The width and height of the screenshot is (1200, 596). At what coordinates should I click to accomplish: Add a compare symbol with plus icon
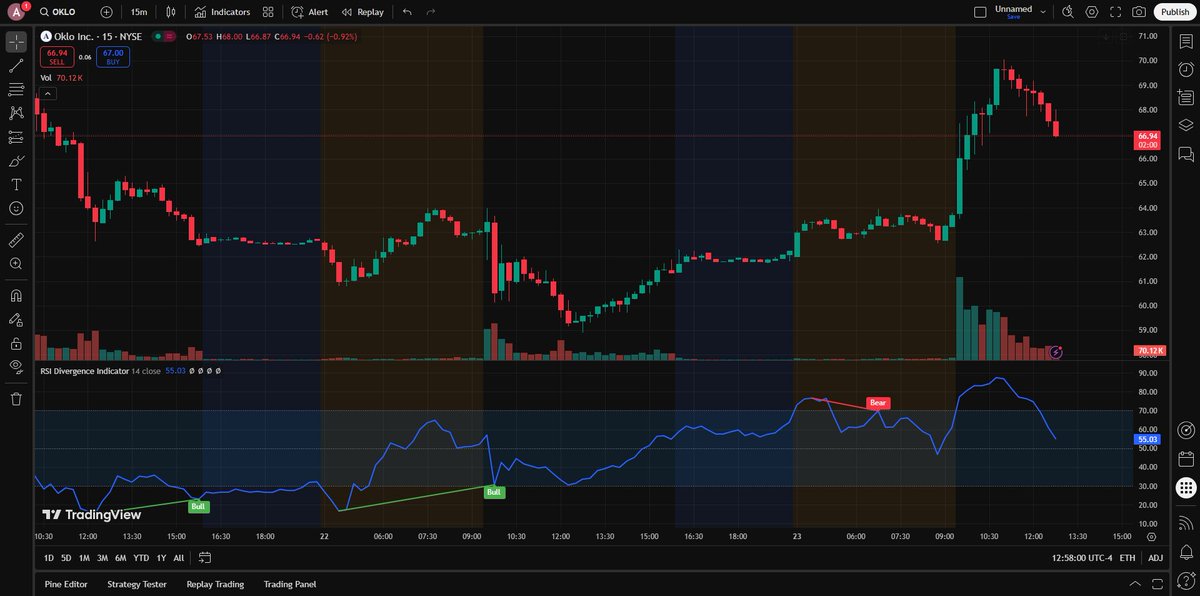click(x=107, y=12)
